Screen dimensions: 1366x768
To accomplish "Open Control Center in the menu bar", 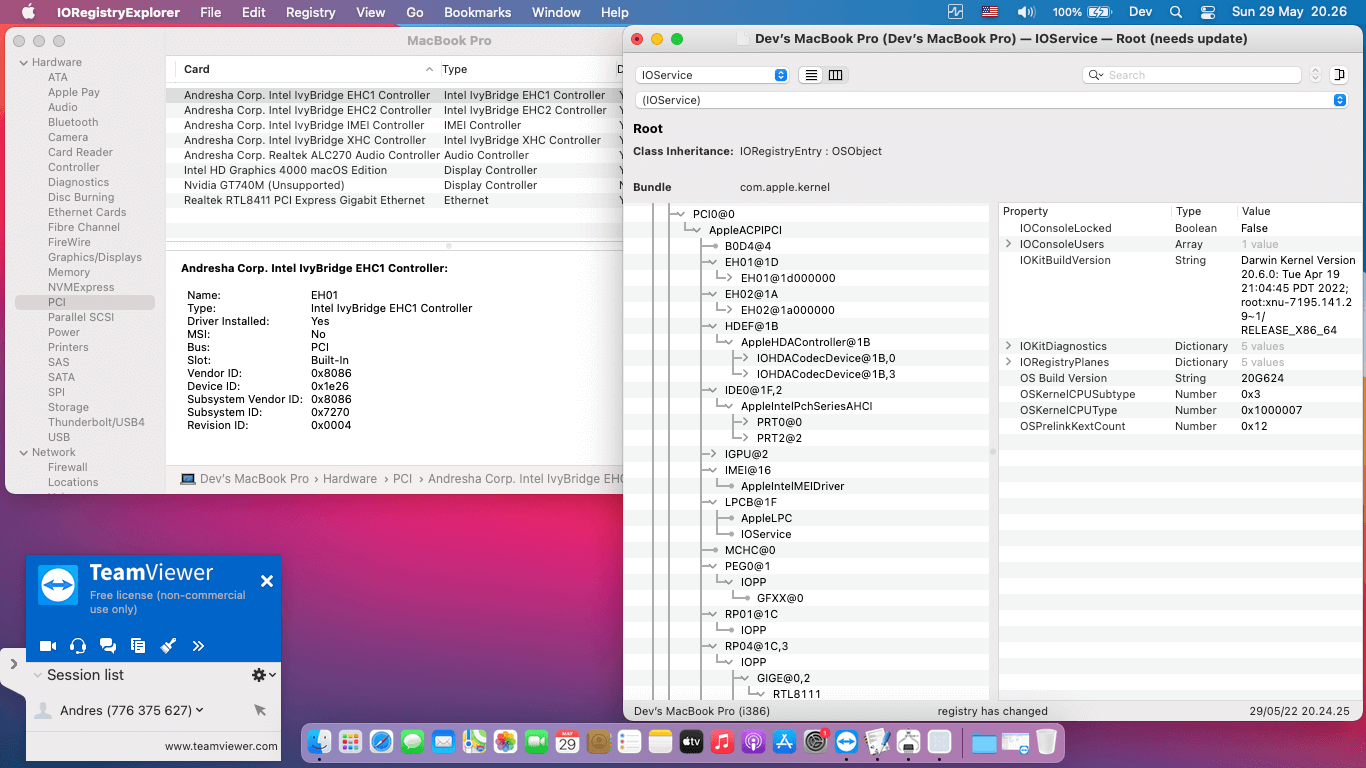I will pos(1207,12).
